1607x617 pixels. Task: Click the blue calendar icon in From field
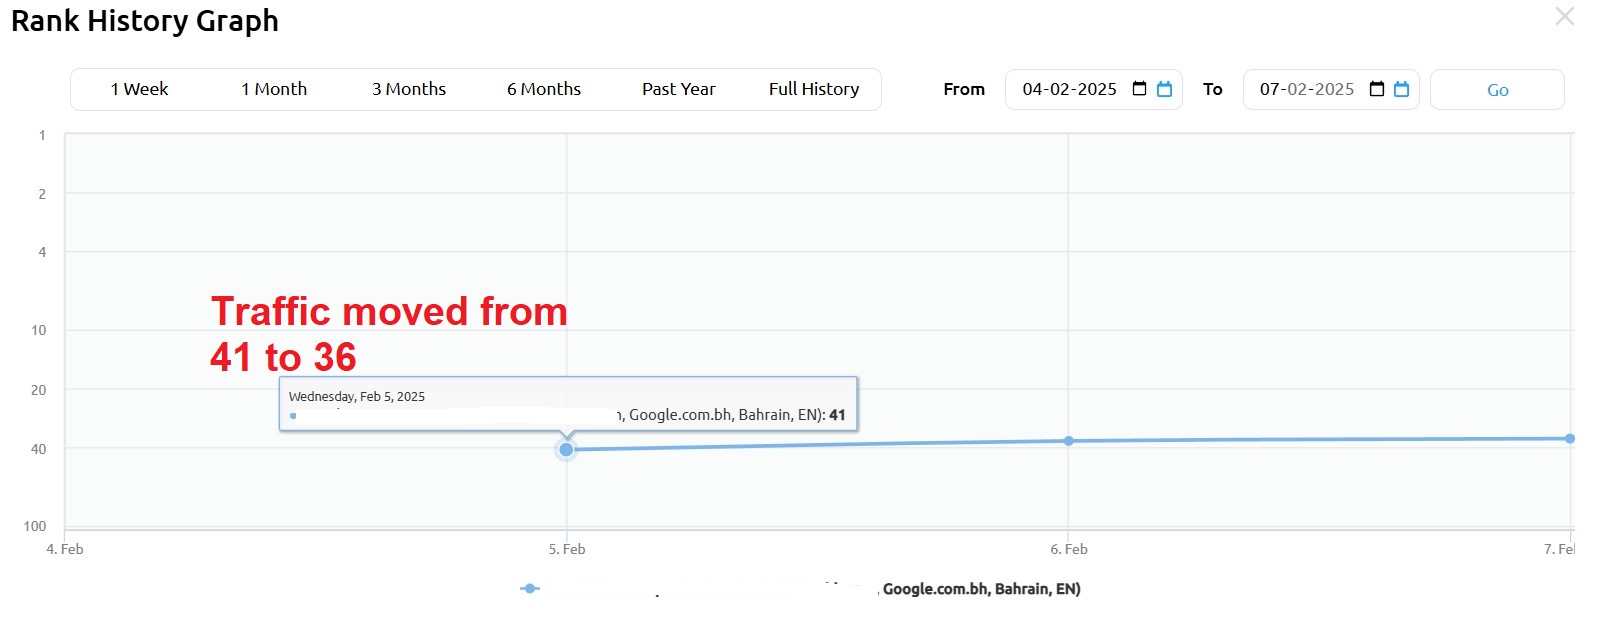click(x=1164, y=89)
